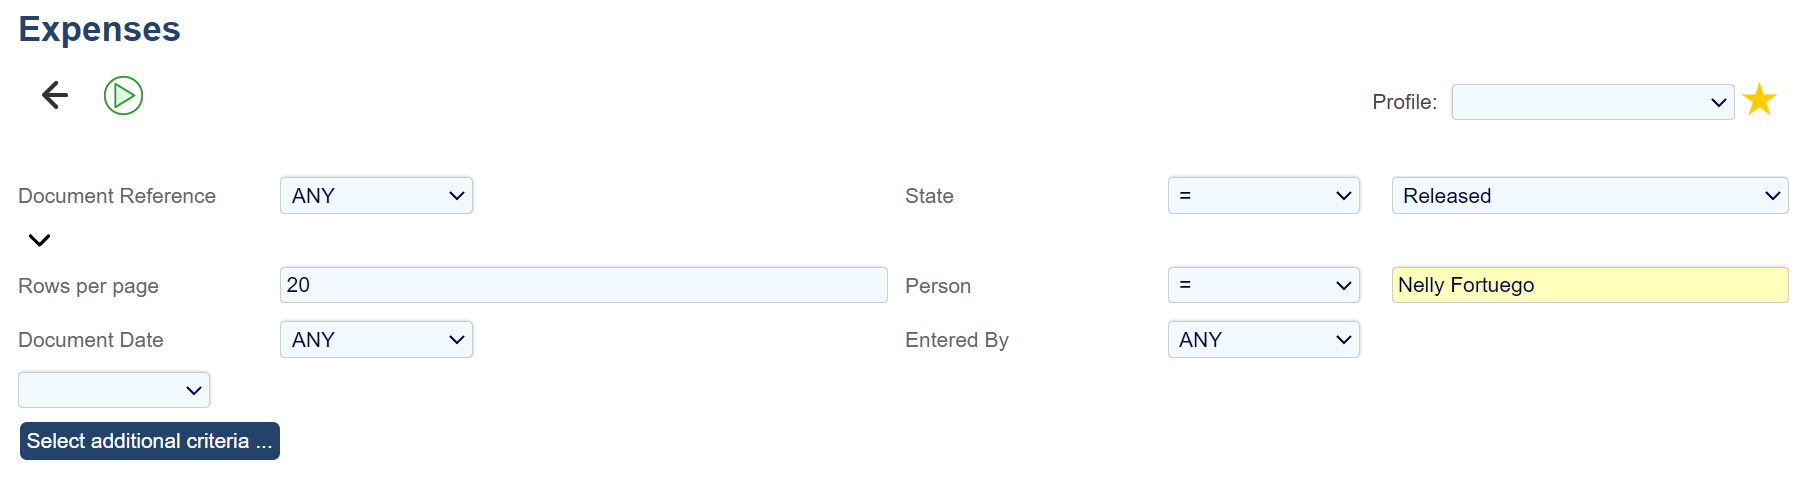Open the Profile dropdown

(1592, 102)
